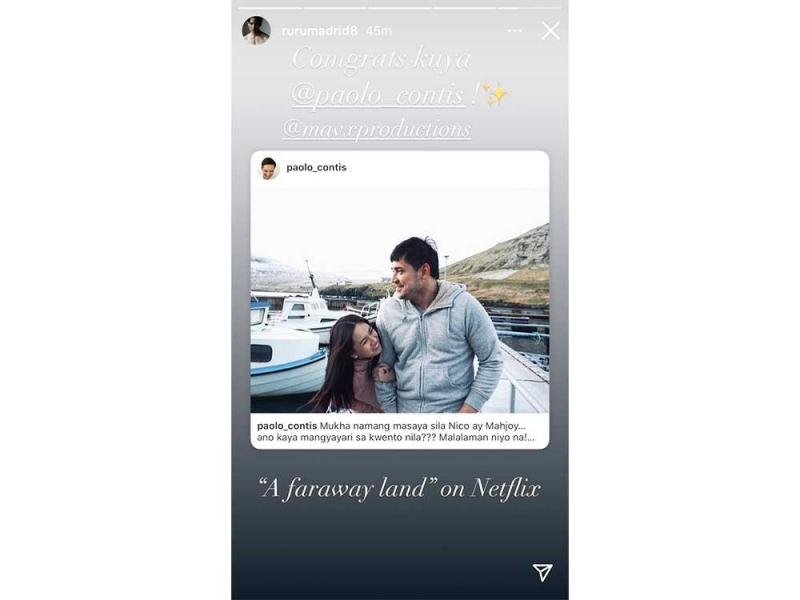
Task: Tap the caption starting 'Mukha namang masaya'
Action: pyautogui.click(x=396, y=432)
